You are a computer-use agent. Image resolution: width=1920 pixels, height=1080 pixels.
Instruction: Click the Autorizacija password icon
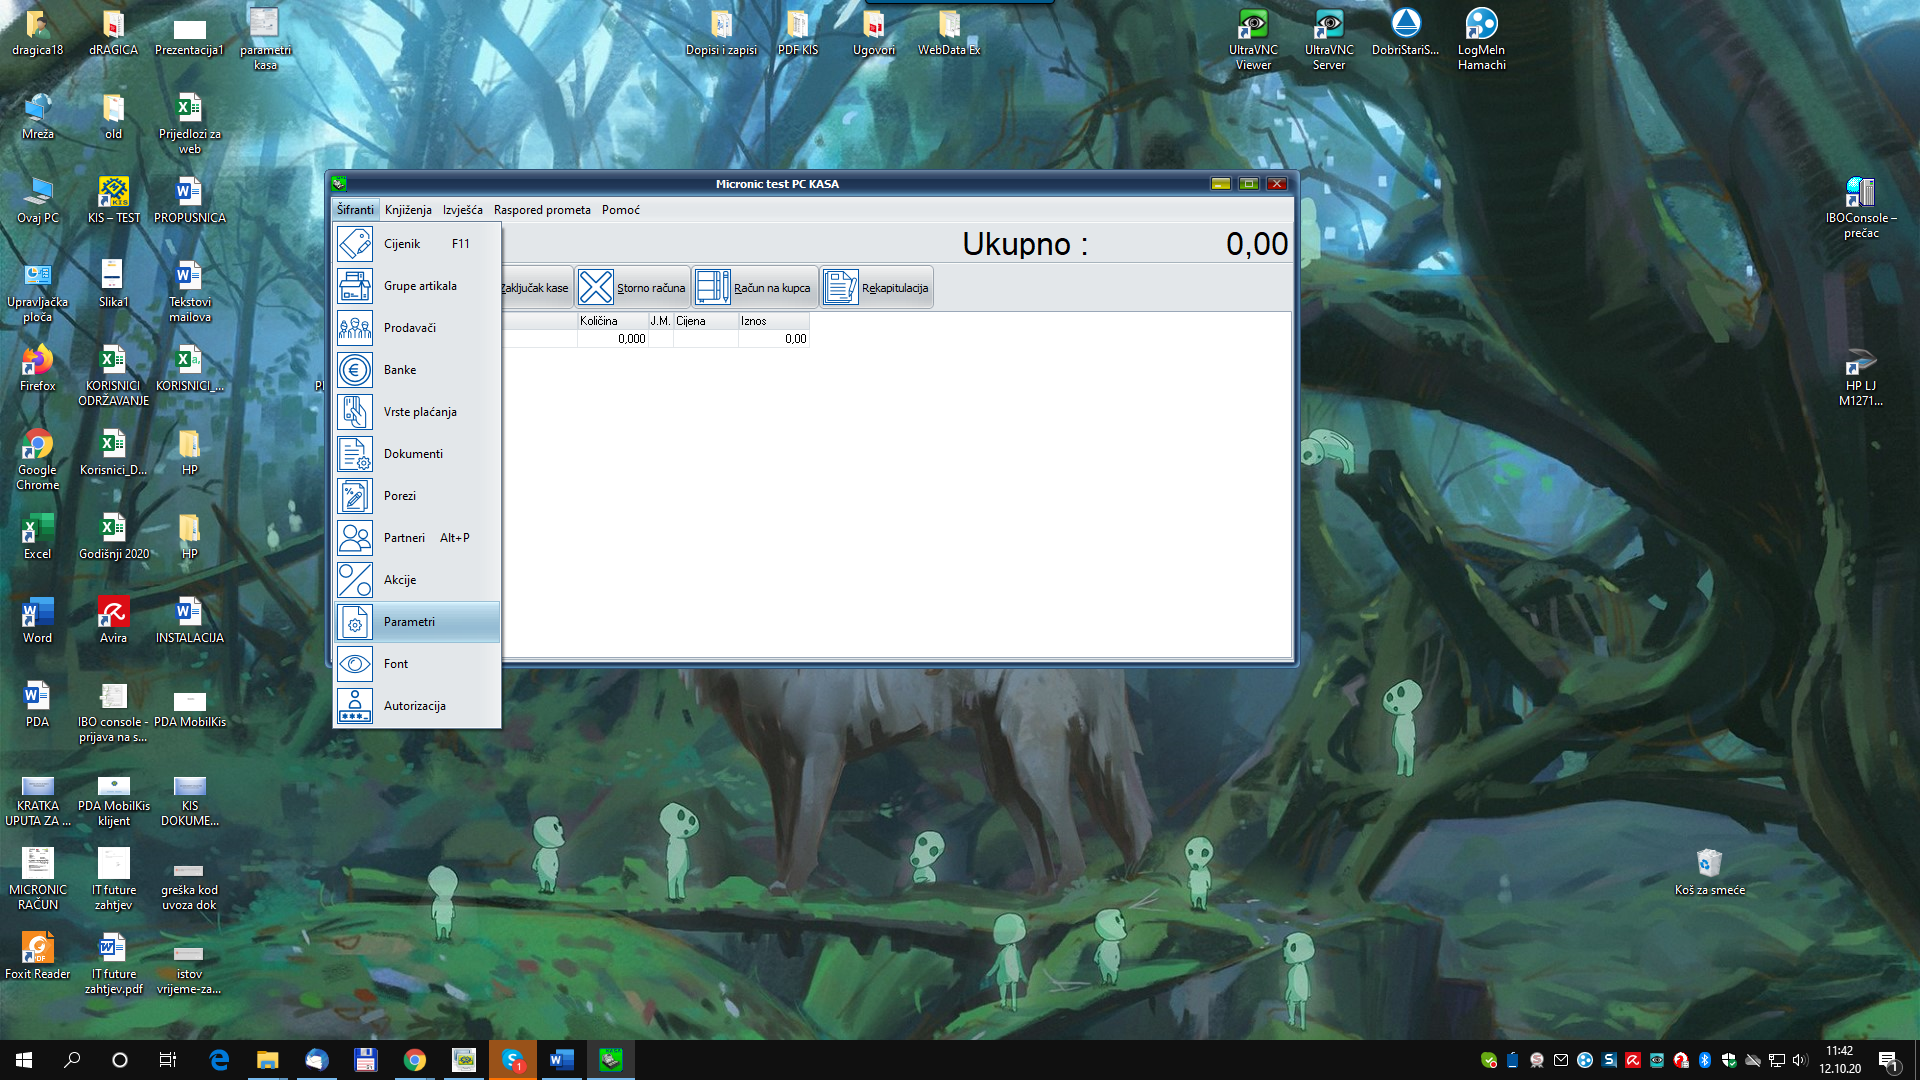click(x=355, y=706)
